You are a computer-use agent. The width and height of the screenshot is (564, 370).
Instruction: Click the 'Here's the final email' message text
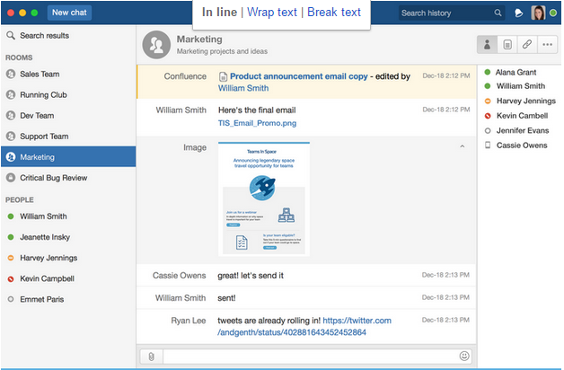coord(257,110)
